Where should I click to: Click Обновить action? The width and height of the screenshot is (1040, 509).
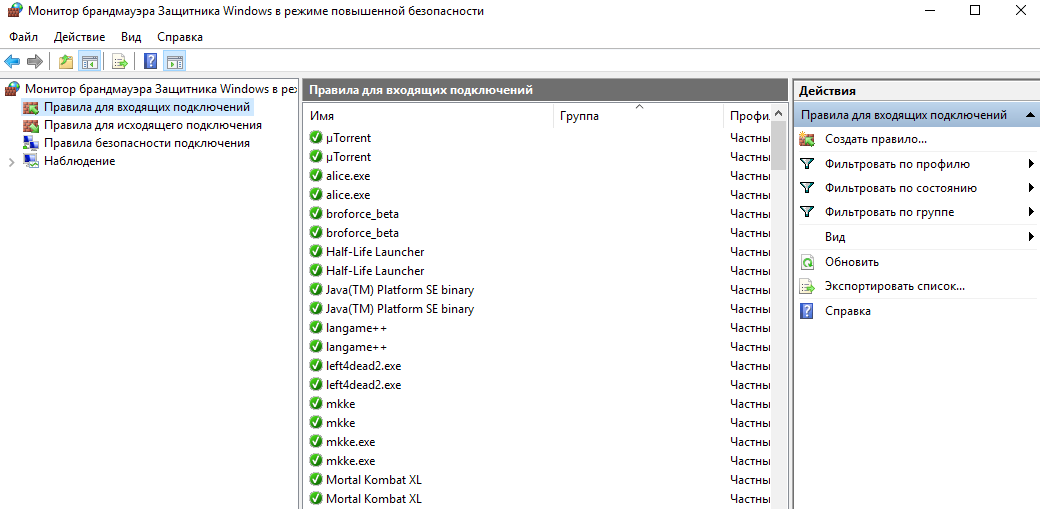pos(852,262)
